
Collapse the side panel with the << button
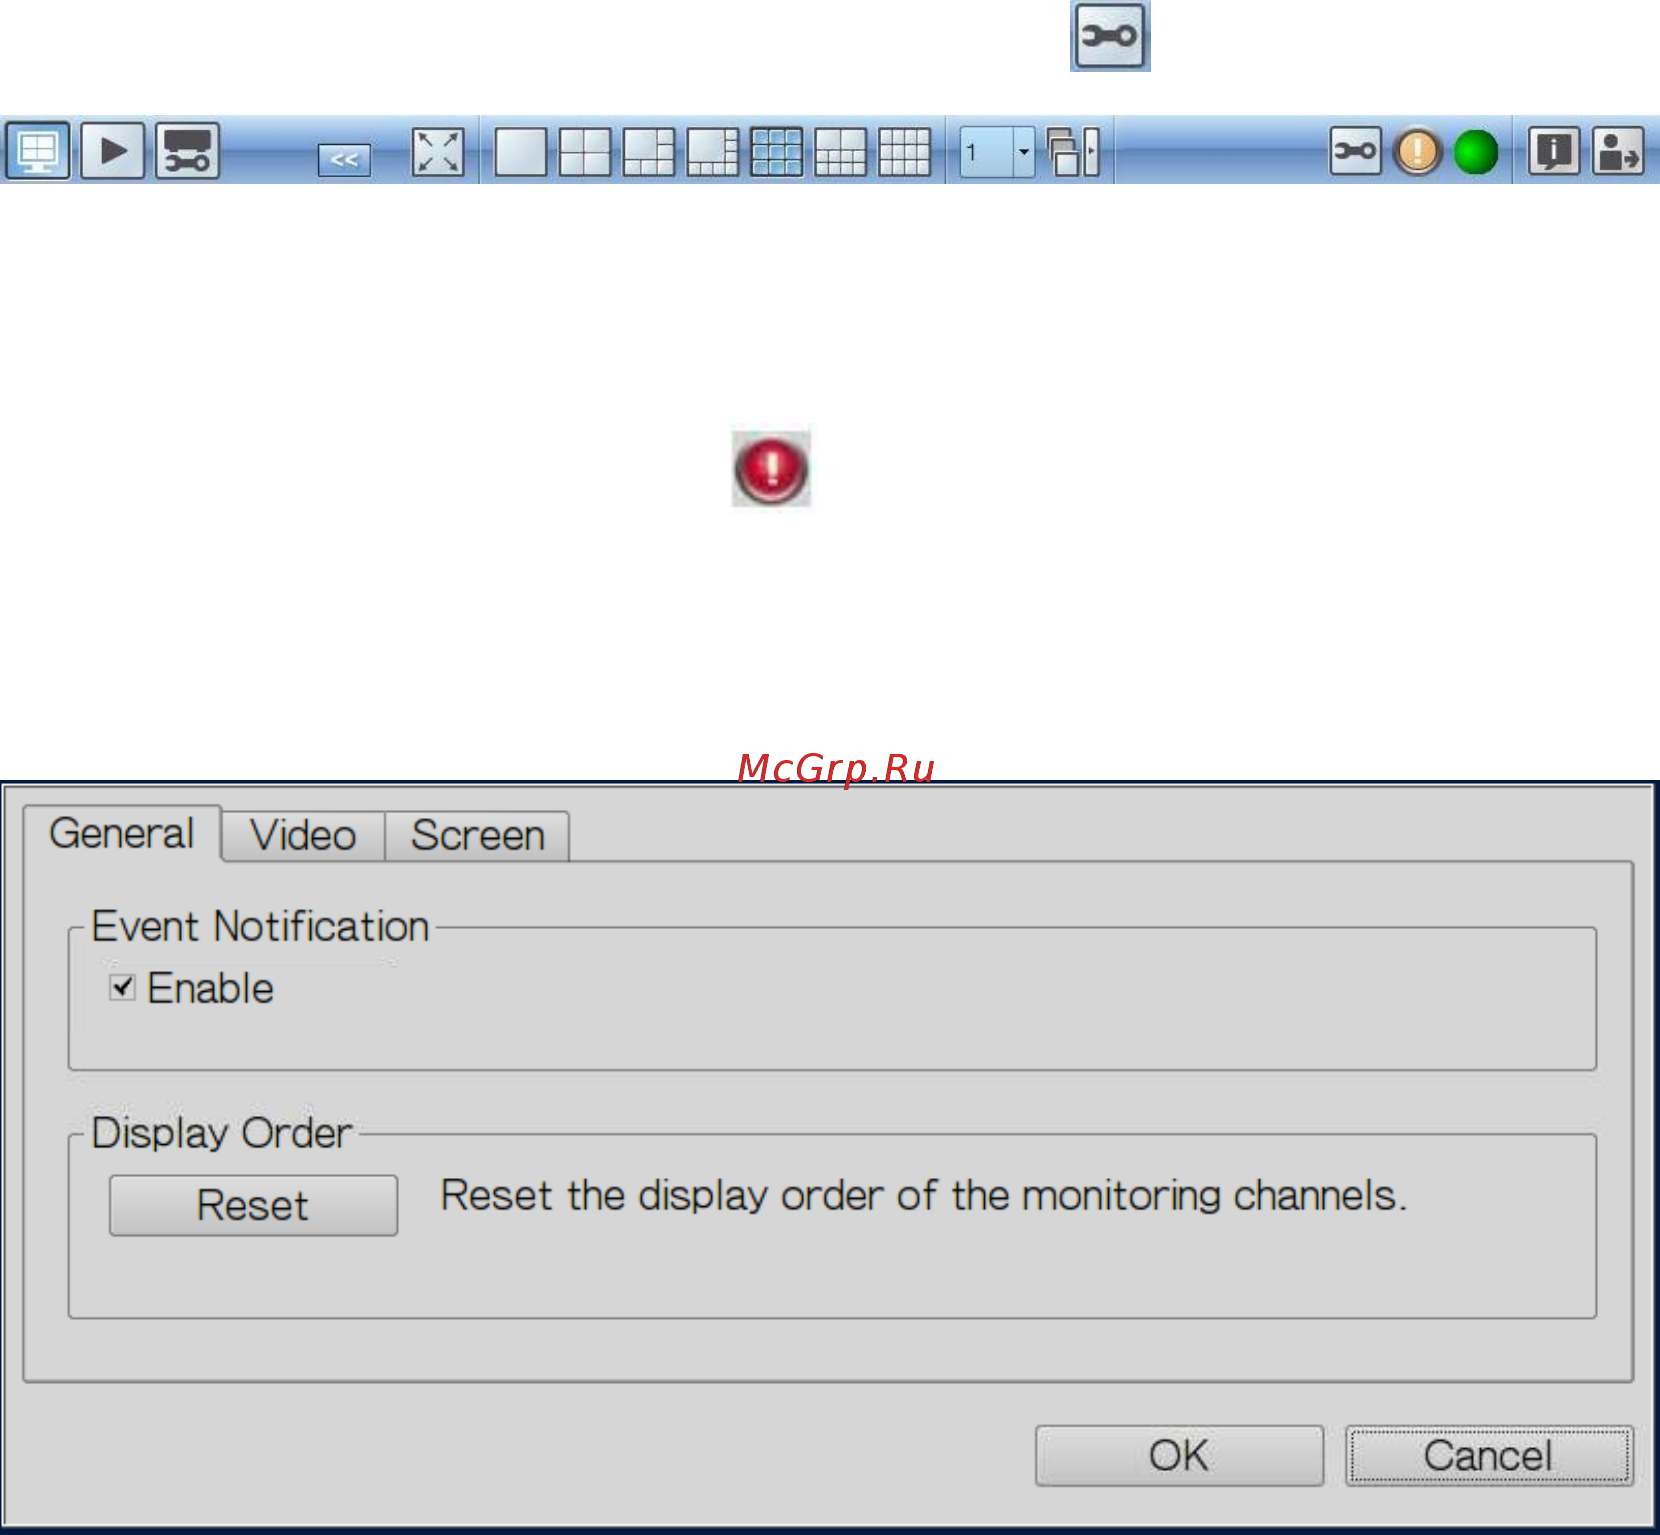tap(344, 159)
